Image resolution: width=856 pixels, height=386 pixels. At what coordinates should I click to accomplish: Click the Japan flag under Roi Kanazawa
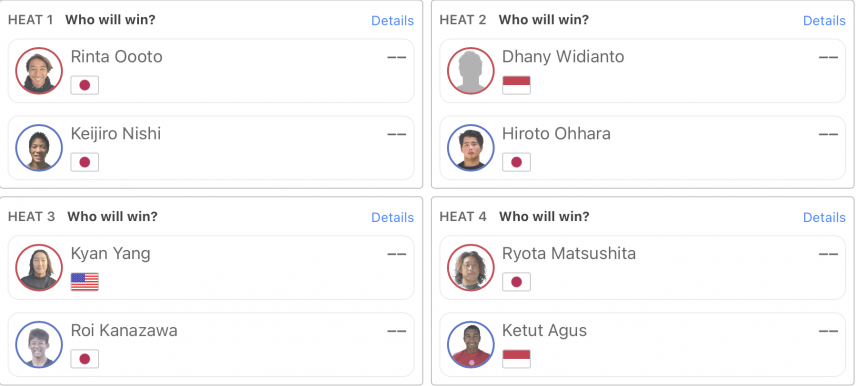tap(85, 359)
